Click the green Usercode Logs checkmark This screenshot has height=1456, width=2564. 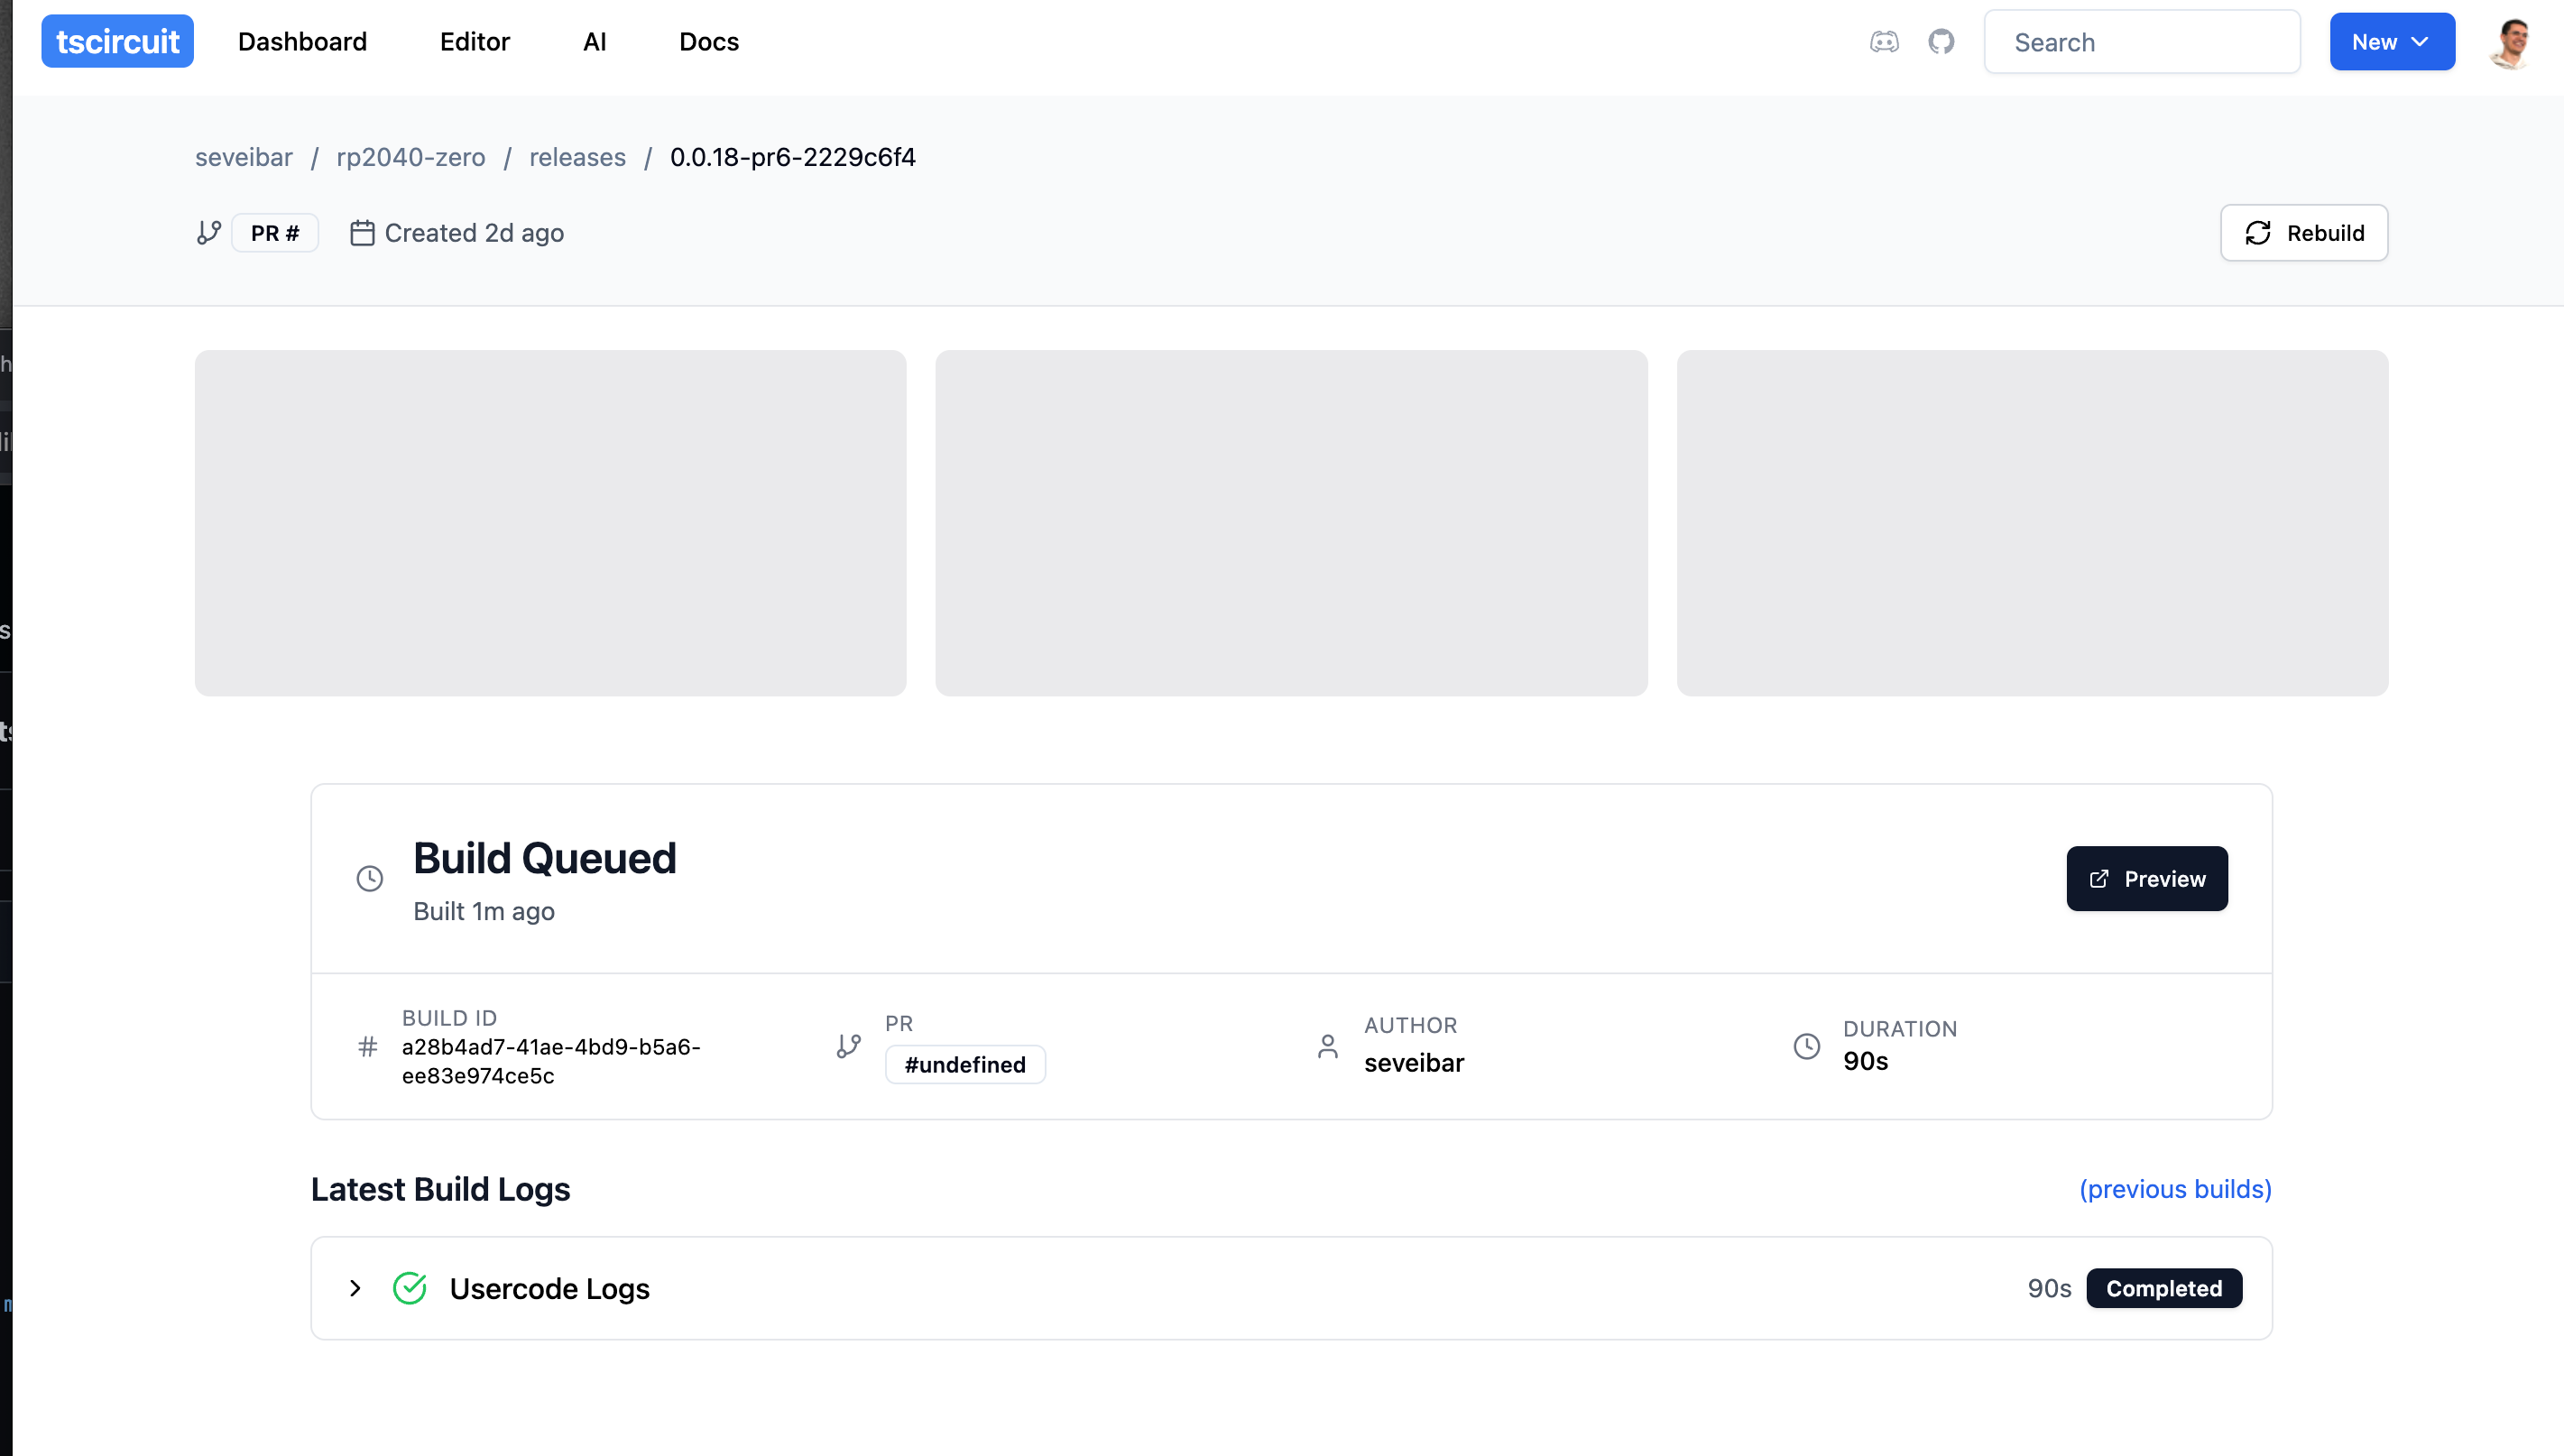pyautogui.click(x=410, y=1288)
